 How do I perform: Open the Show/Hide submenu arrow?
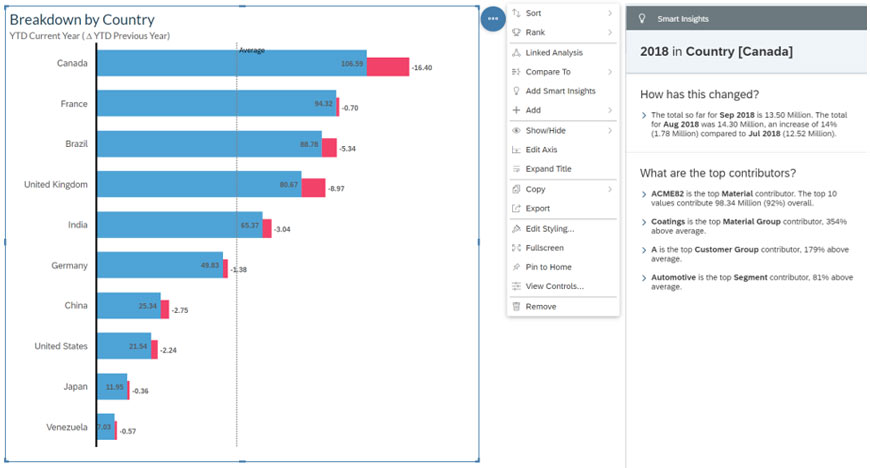point(610,130)
